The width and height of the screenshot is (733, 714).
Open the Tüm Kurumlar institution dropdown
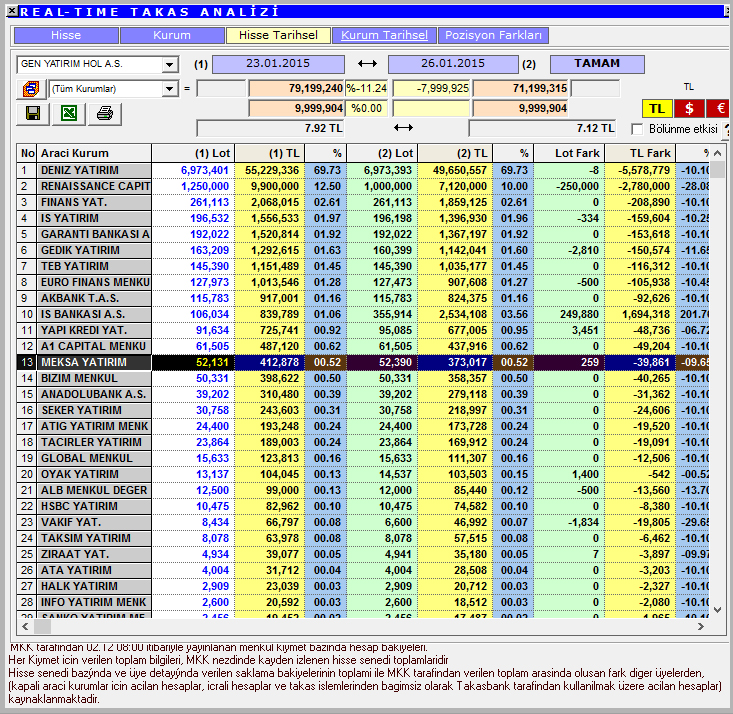(170, 89)
